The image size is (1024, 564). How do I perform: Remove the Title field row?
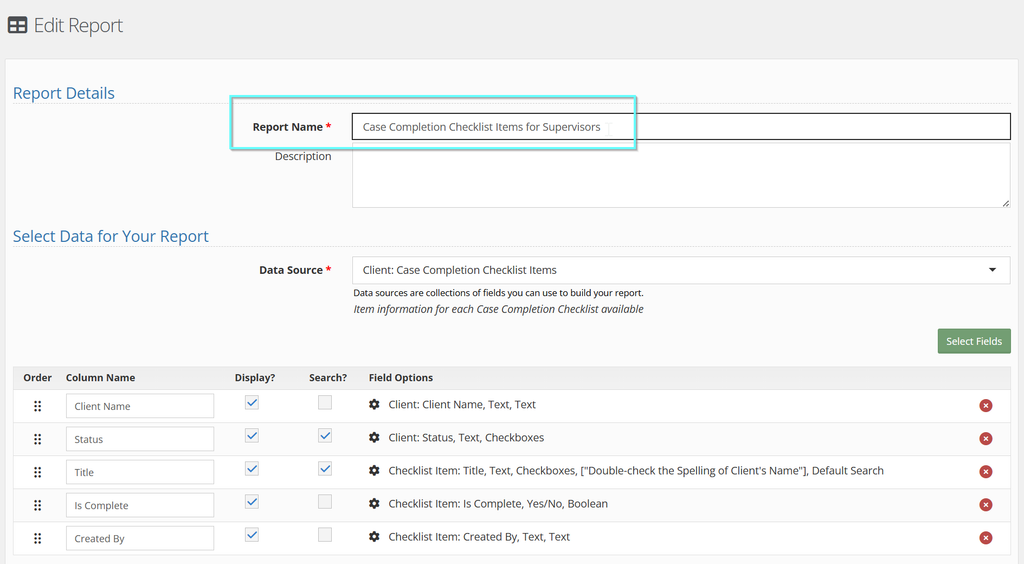tap(985, 472)
